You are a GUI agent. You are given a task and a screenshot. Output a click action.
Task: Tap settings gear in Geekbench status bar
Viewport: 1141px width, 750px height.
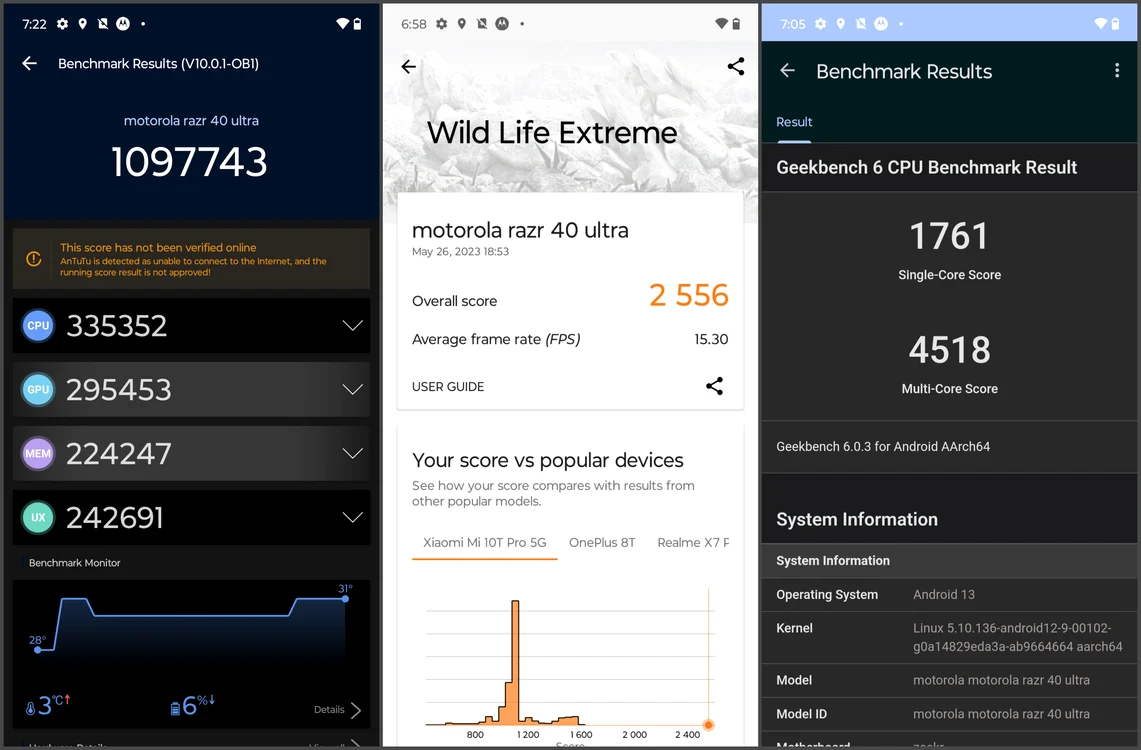(x=821, y=24)
